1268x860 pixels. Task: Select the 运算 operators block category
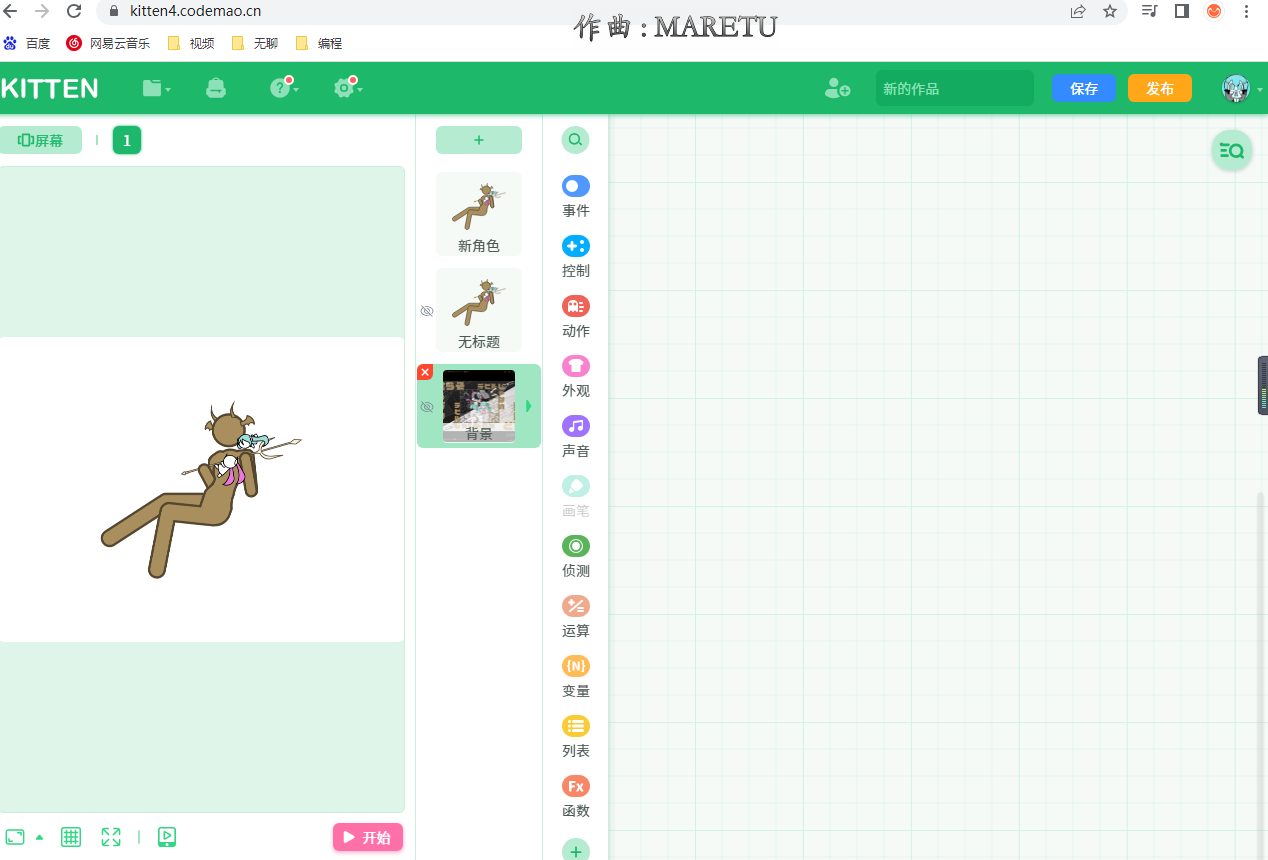576,617
